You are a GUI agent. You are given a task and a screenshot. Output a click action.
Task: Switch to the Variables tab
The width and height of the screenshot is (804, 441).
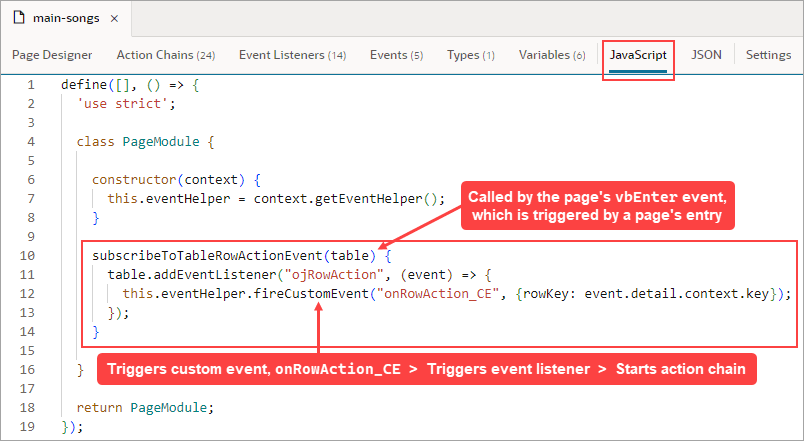552,55
